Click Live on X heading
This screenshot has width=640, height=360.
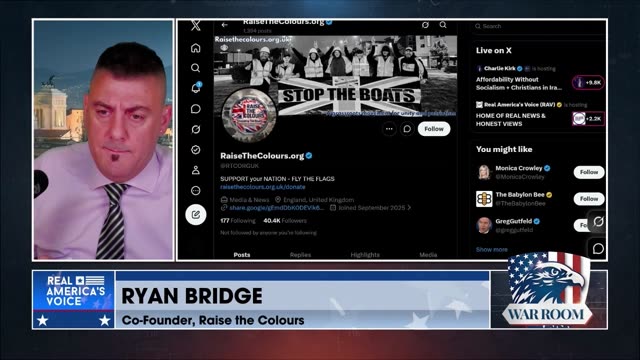coord(493,51)
